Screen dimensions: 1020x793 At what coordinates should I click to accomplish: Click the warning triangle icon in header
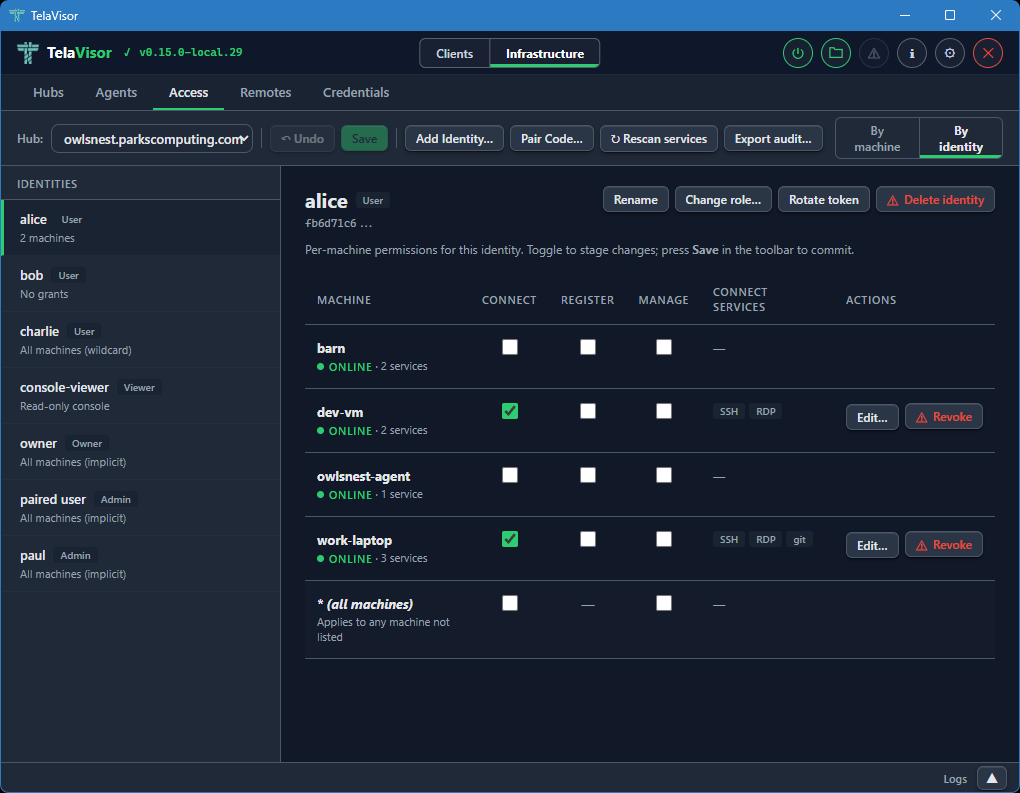tap(874, 53)
